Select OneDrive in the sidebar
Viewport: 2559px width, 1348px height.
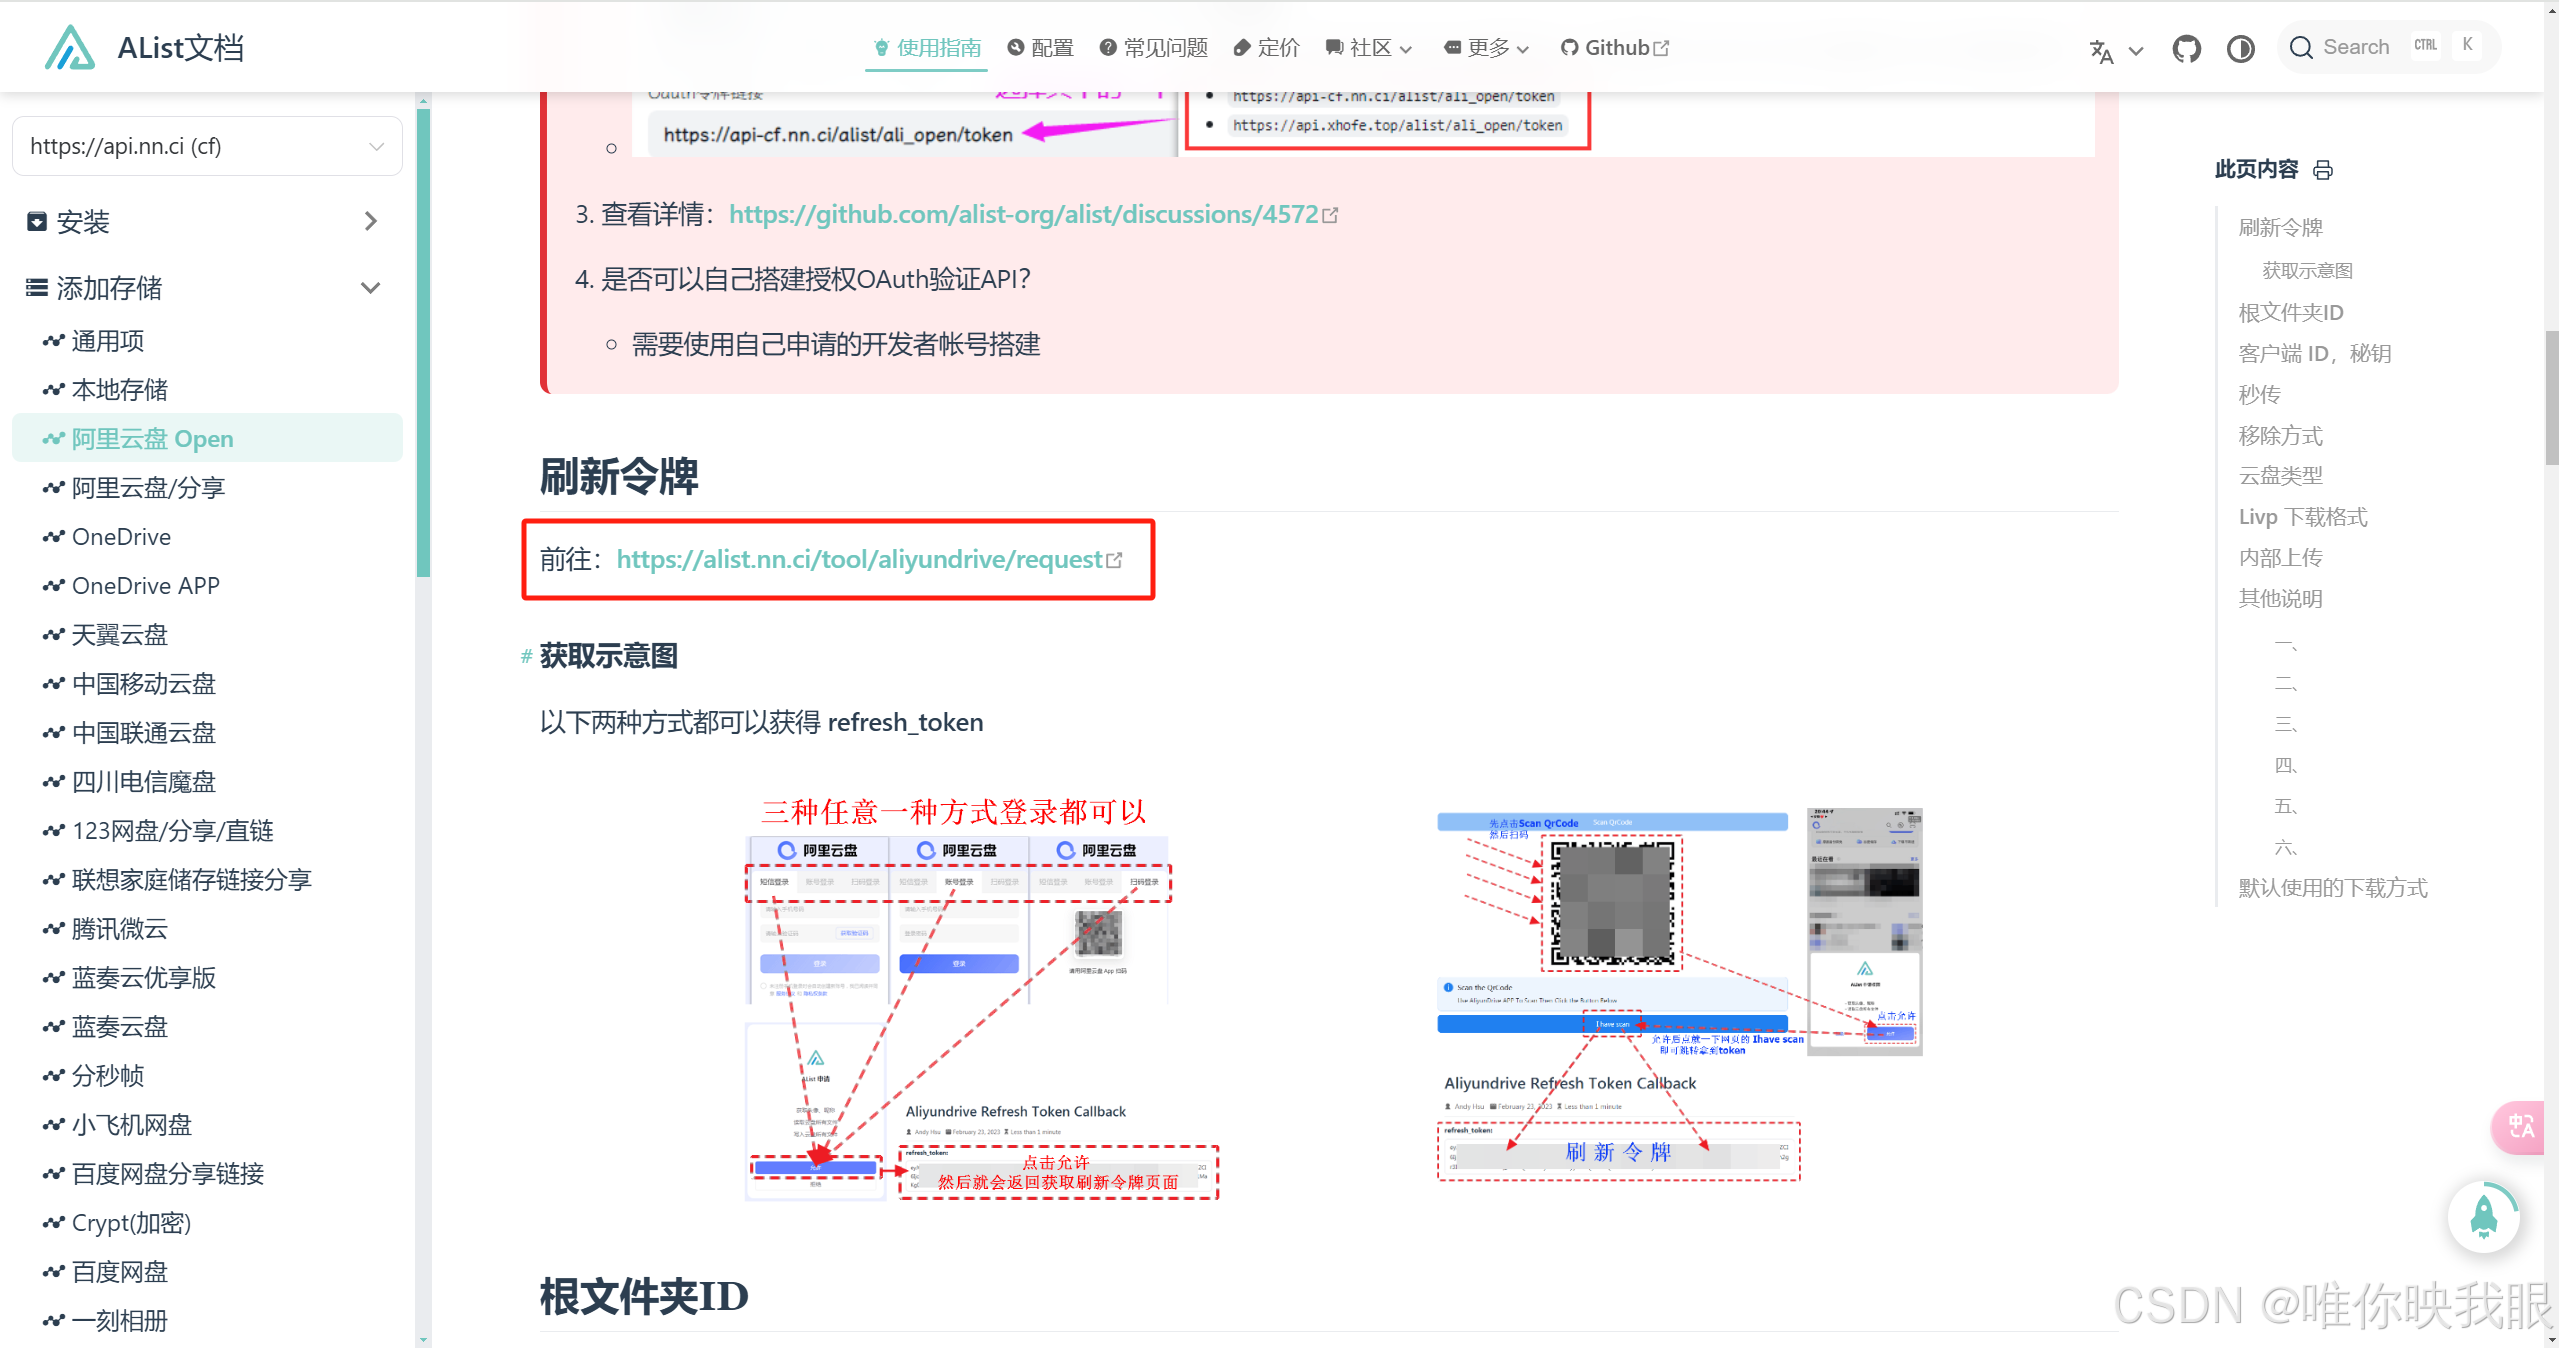[x=121, y=537]
